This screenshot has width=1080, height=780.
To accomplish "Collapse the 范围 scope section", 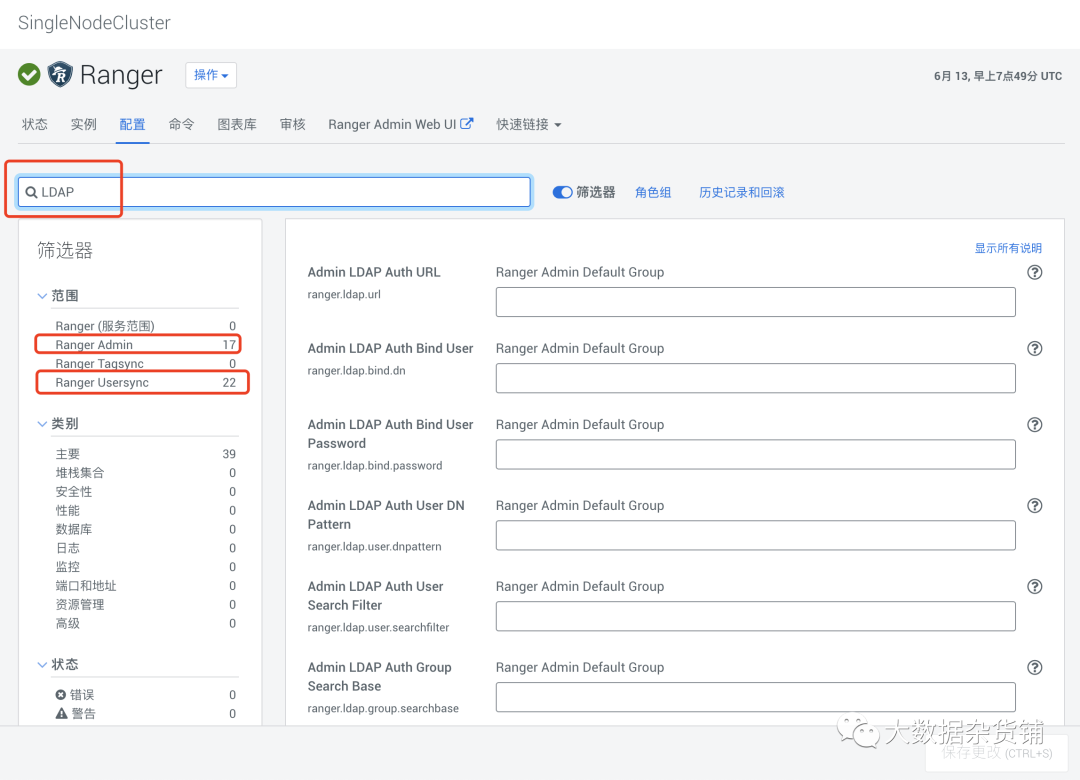I will [42, 296].
